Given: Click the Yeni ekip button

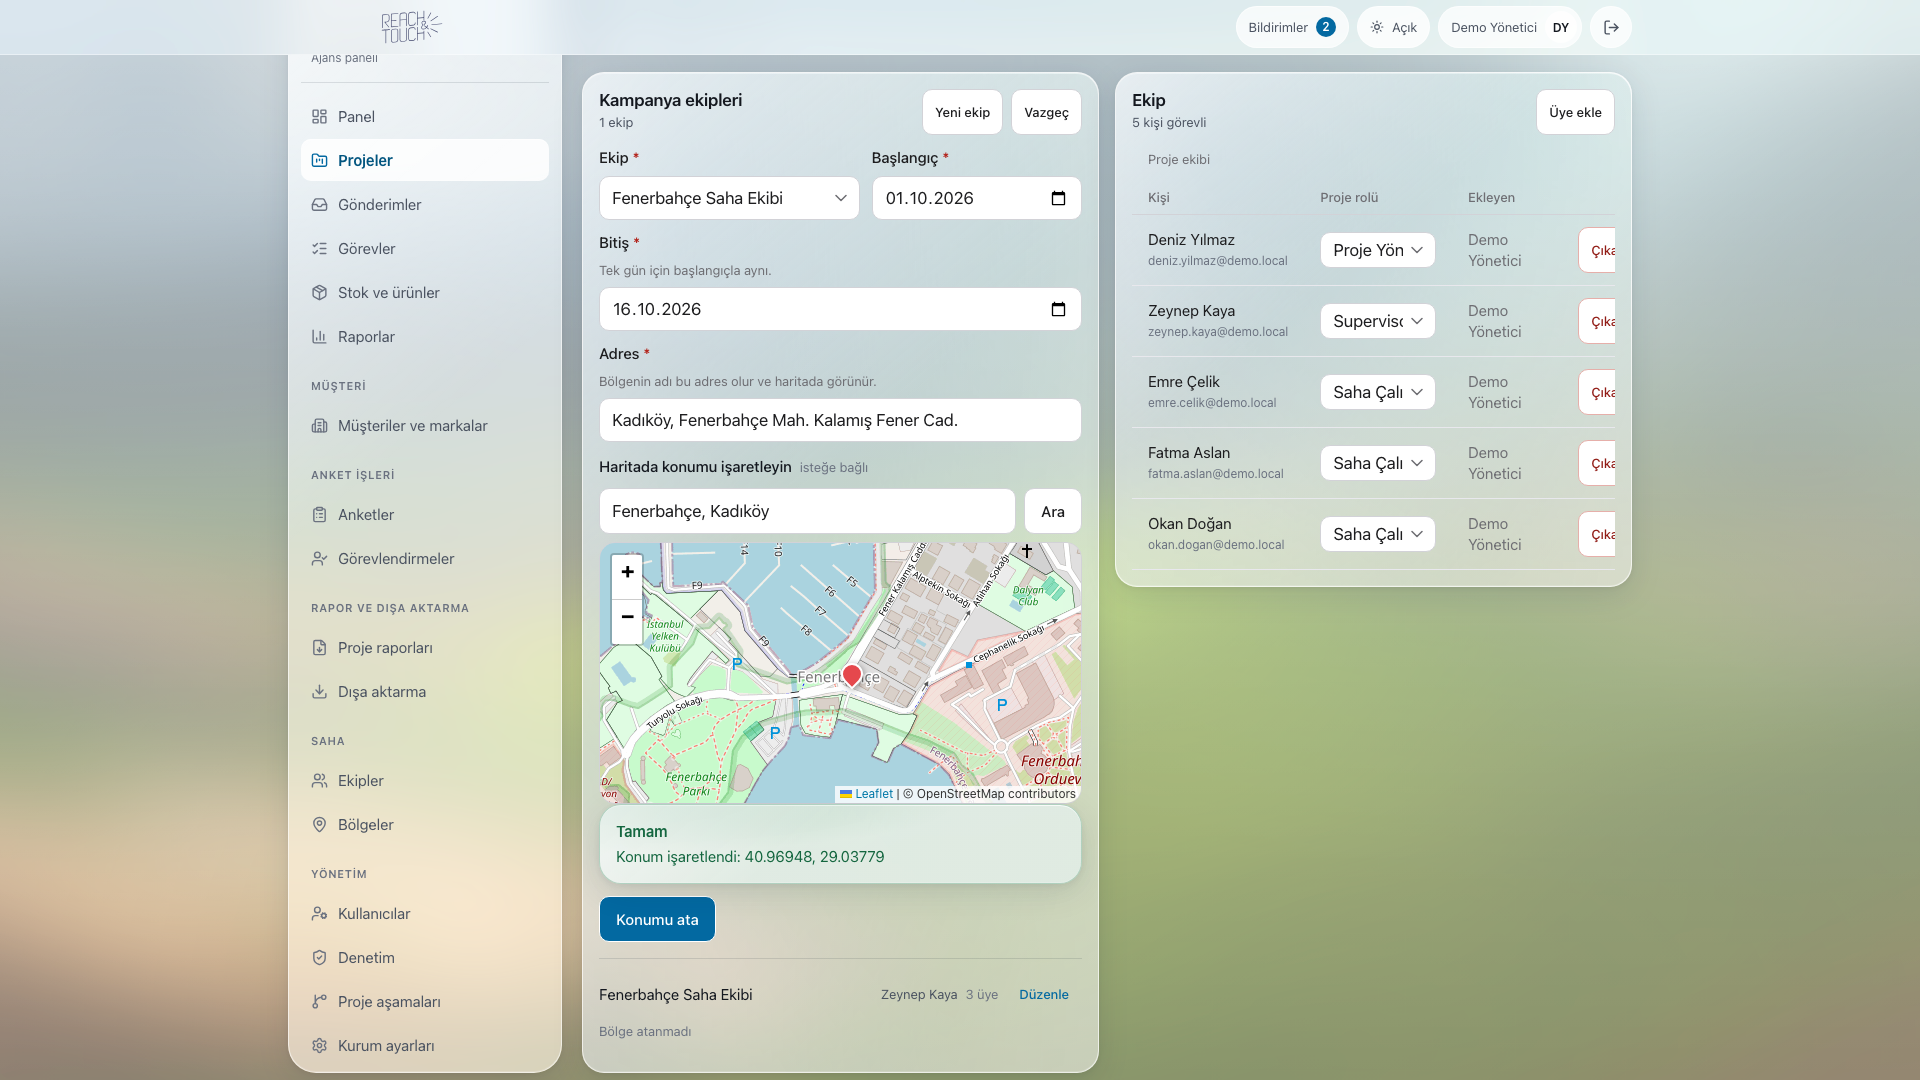Looking at the screenshot, I should 962,112.
